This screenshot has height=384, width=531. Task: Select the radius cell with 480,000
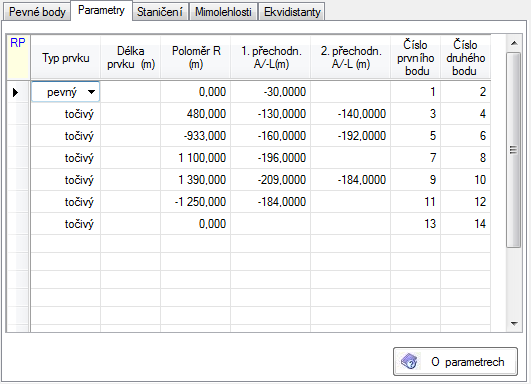click(x=195, y=114)
